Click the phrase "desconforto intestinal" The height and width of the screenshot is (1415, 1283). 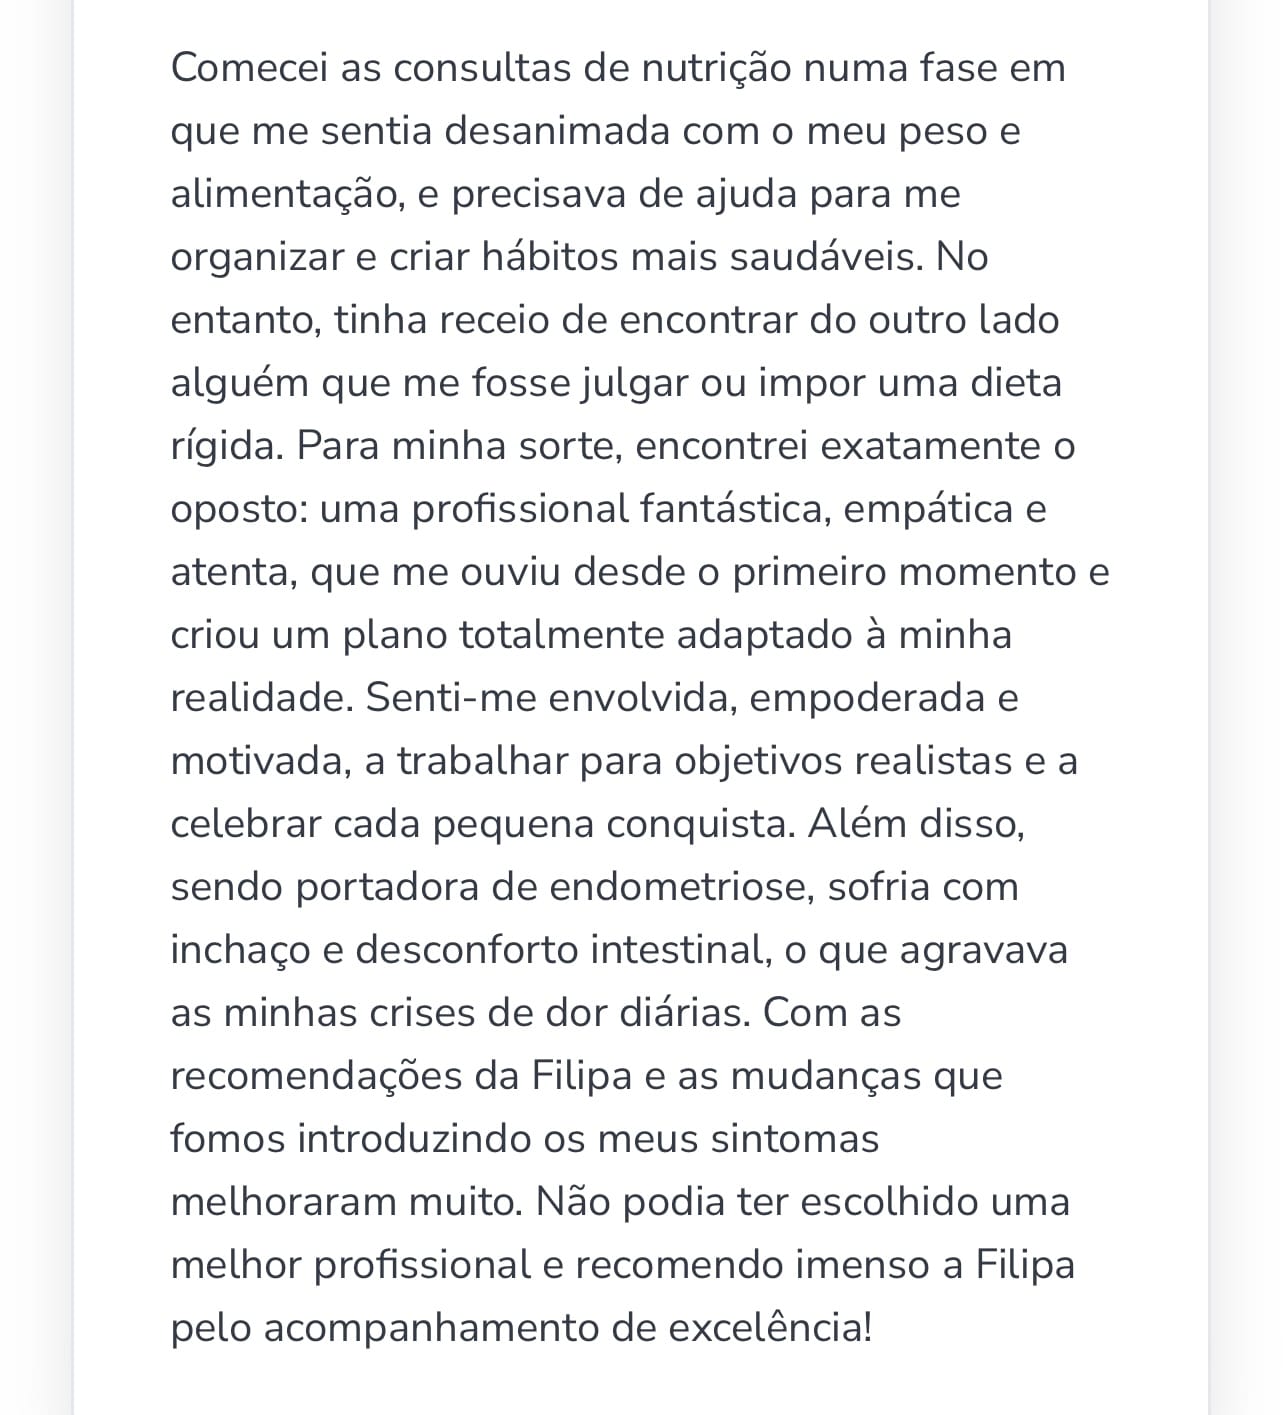564,950
